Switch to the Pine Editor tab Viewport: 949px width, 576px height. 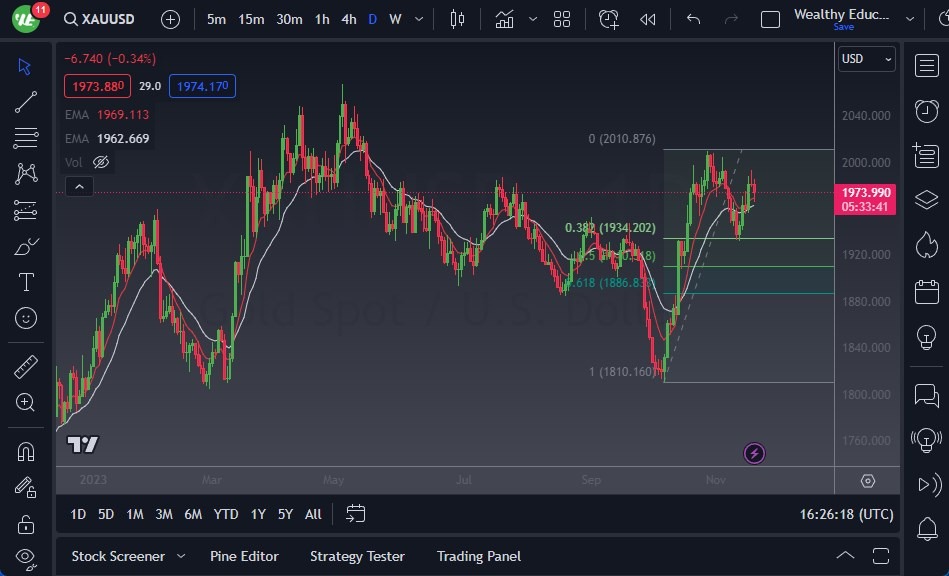click(244, 556)
